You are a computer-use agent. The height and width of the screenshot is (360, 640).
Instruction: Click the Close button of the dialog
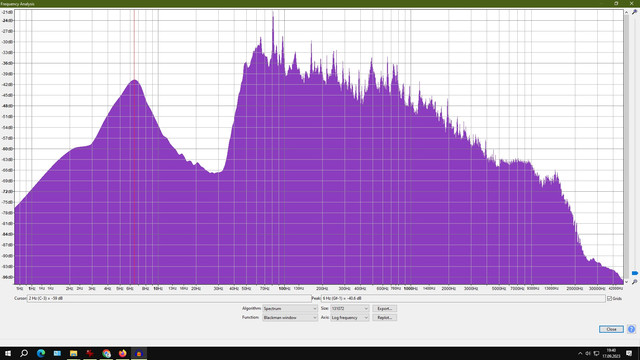coord(611,329)
